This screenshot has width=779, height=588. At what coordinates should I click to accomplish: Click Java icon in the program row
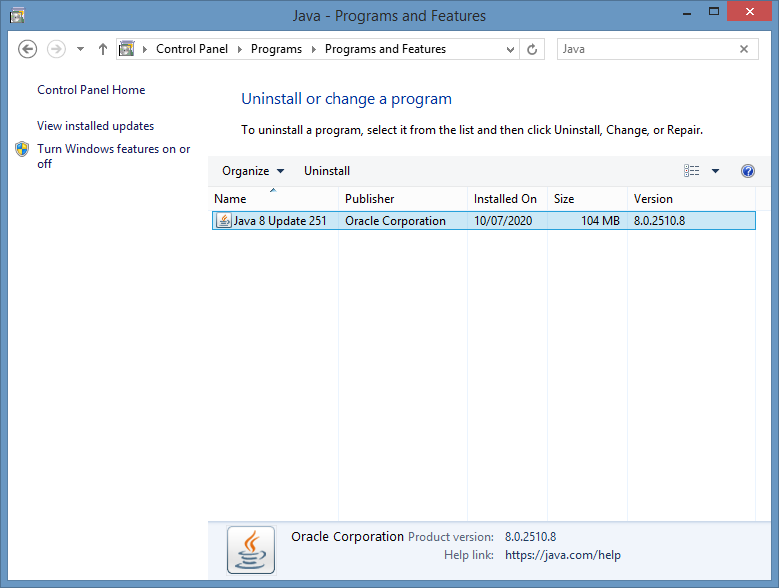(224, 220)
